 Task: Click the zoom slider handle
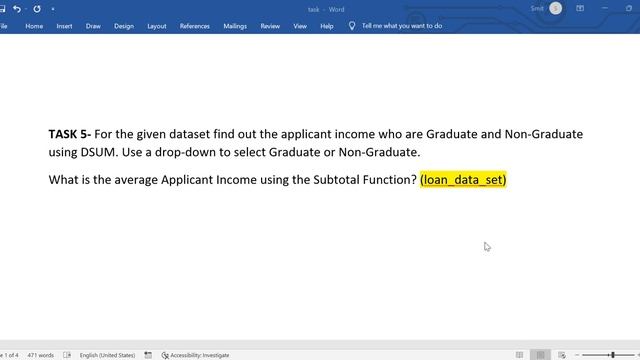point(613,355)
